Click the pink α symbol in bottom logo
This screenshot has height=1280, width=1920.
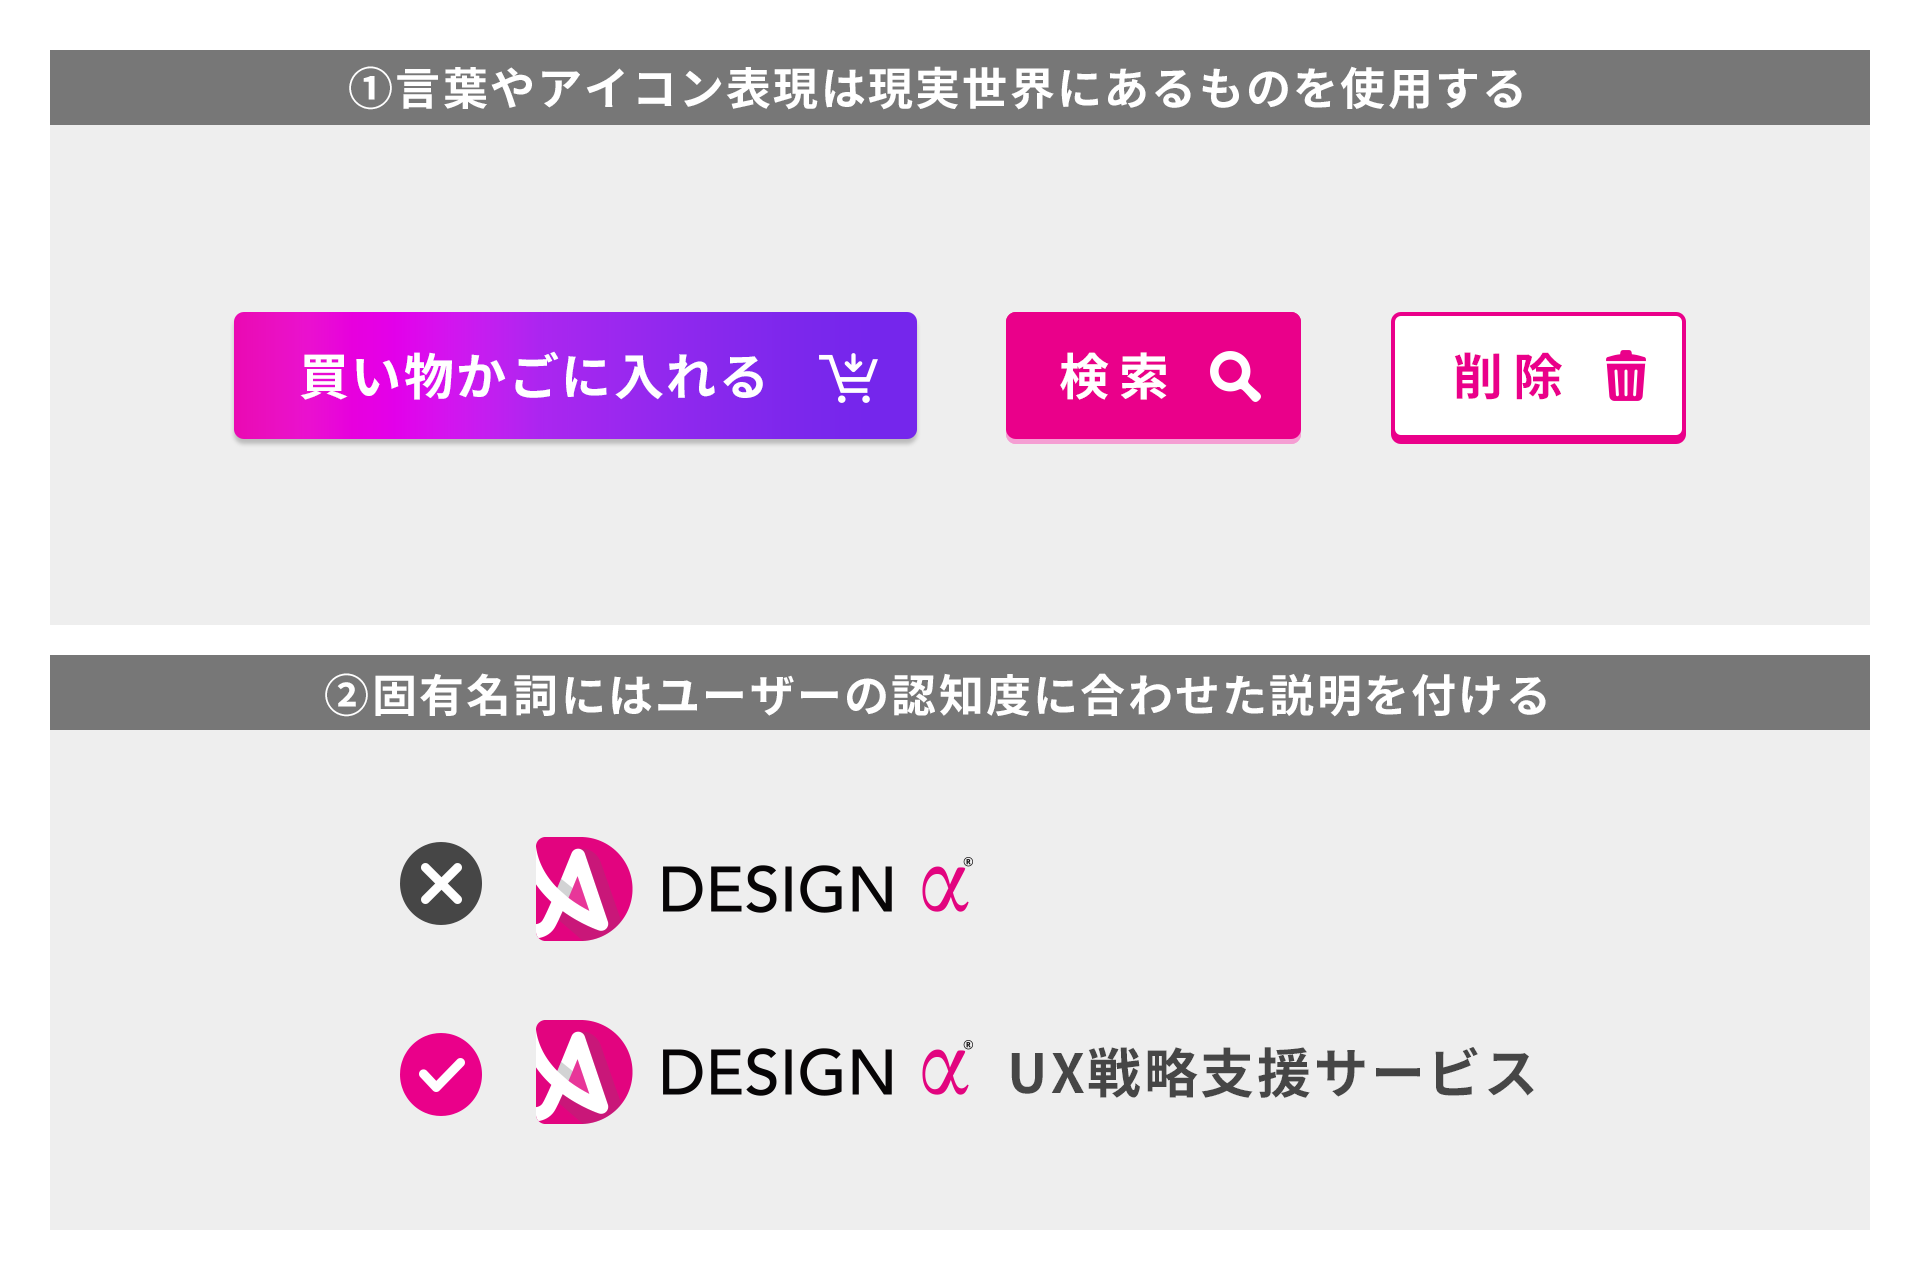pos(945,1071)
